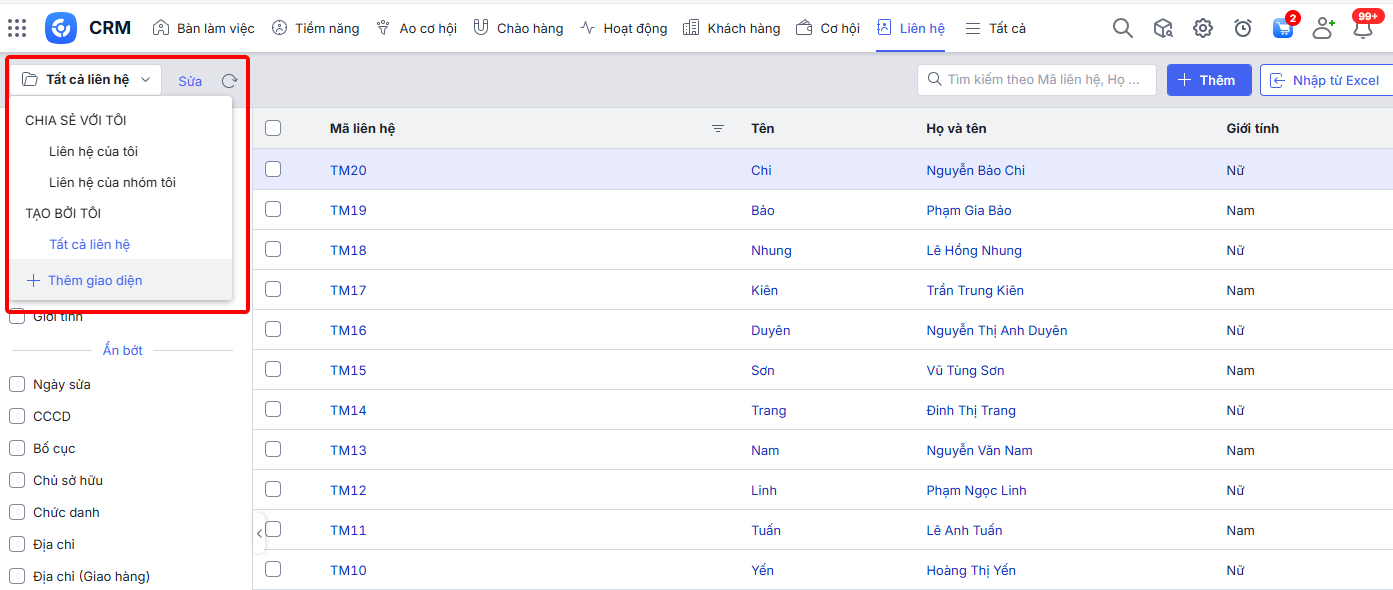Click the shopping cart icon with badge

click(1283, 28)
